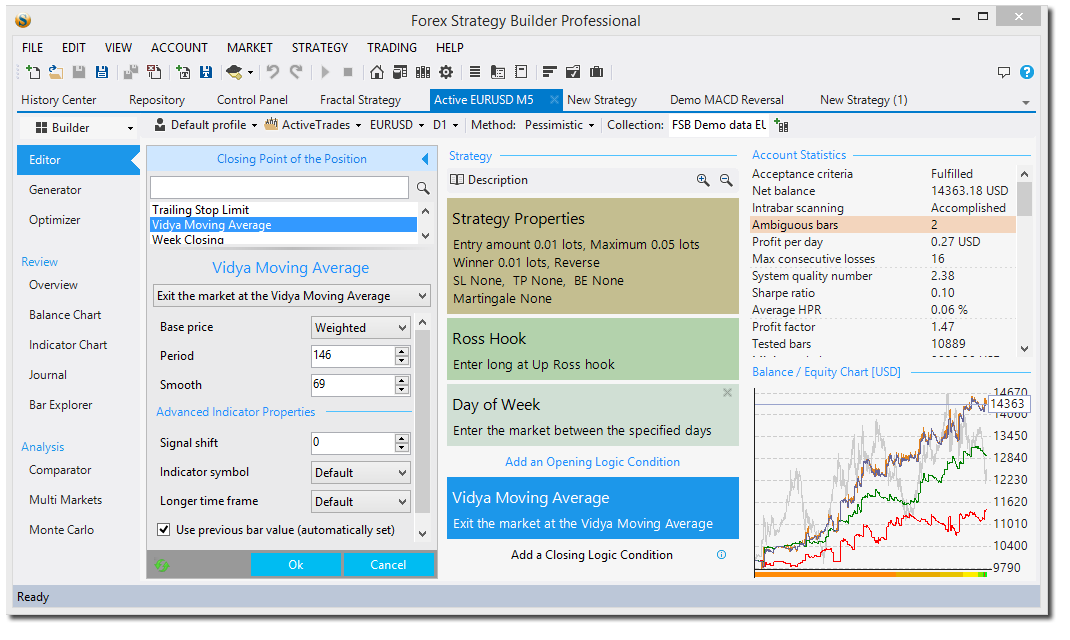Viewport: 1070px width, 640px height.
Task: Open the EURUSD symbol dropdown
Action: pos(397,126)
